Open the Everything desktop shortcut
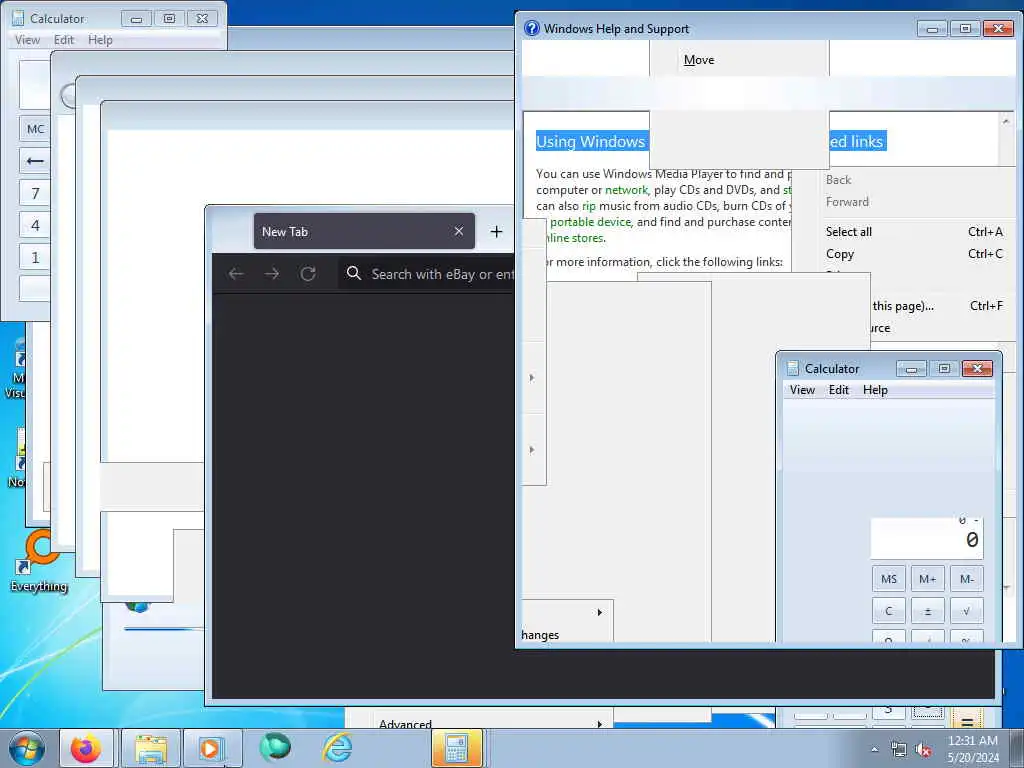 [39, 563]
